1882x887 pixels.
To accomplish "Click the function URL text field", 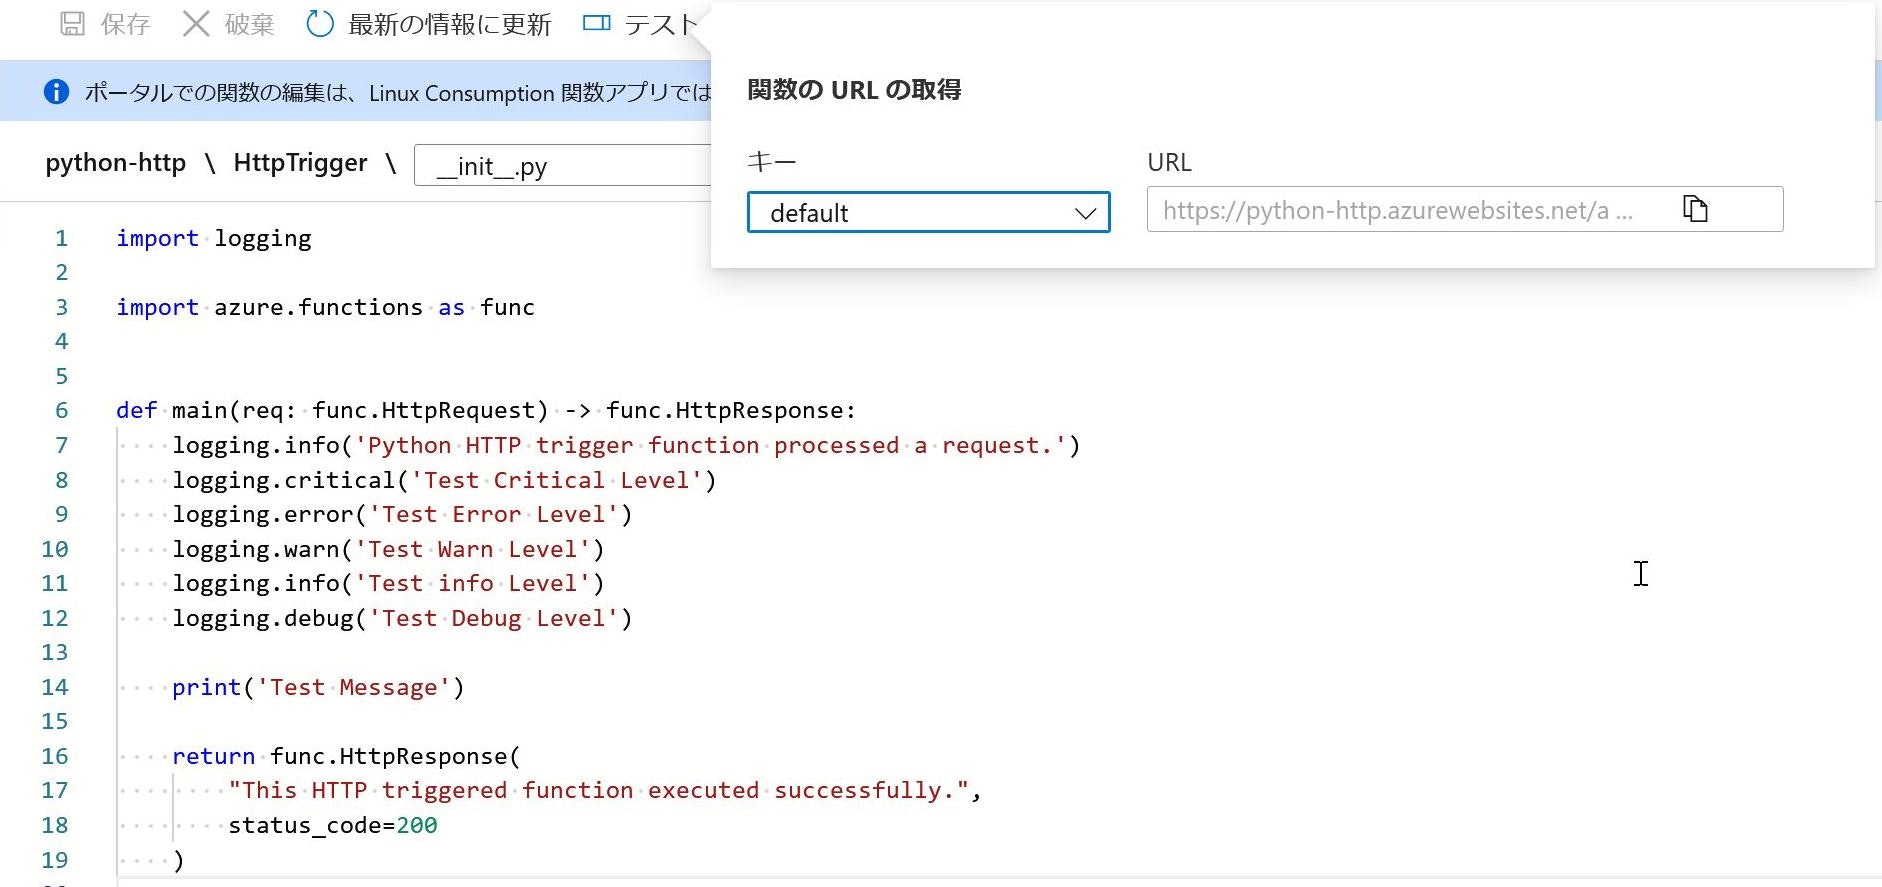I will [x=1465, y=209].
